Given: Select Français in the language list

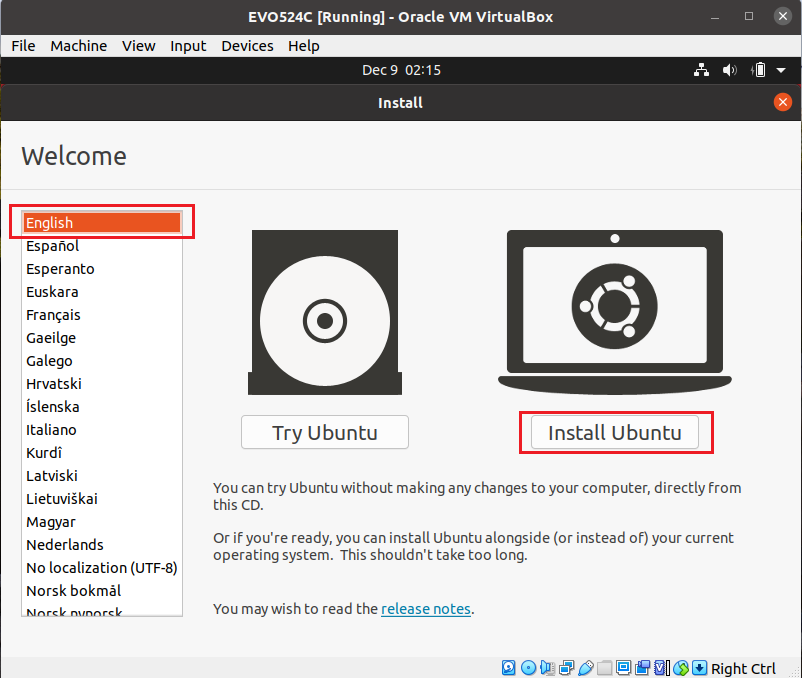Looking at the screenshot, I should (102, 315).
